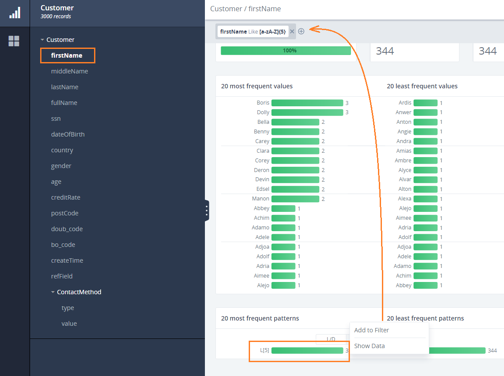
Task: Select age field in tree
Action: pos(56,182)
